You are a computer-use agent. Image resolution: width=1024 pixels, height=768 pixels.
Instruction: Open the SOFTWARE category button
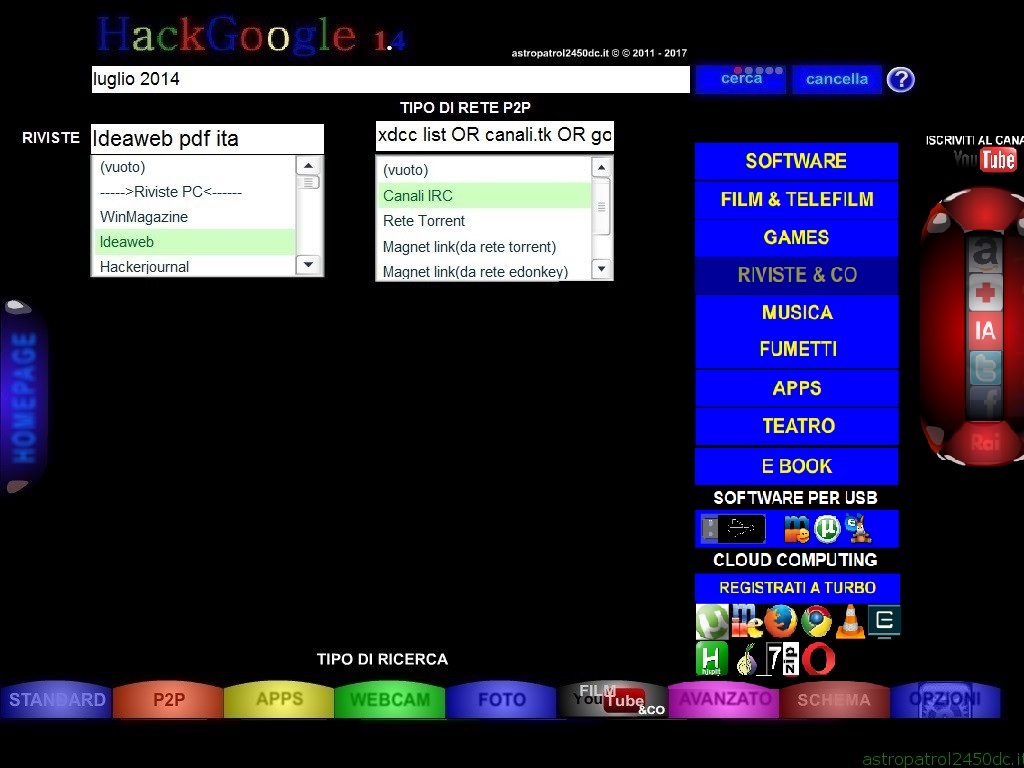point(796,161)
